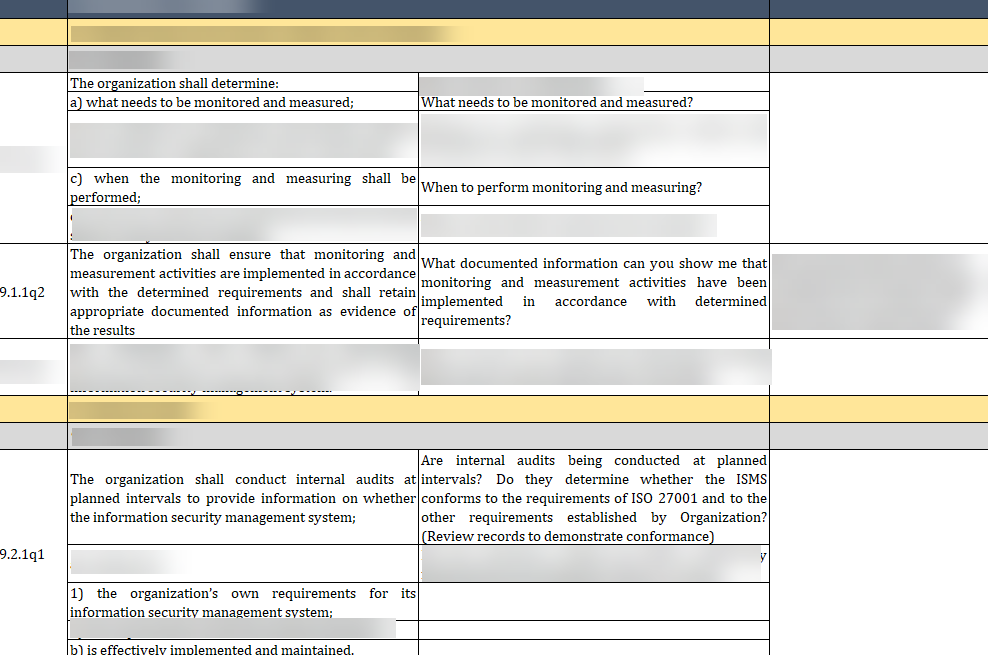Click the 9.1.1q2 reference ID cell
Viewport: 988px width, 655px height.
24,293
